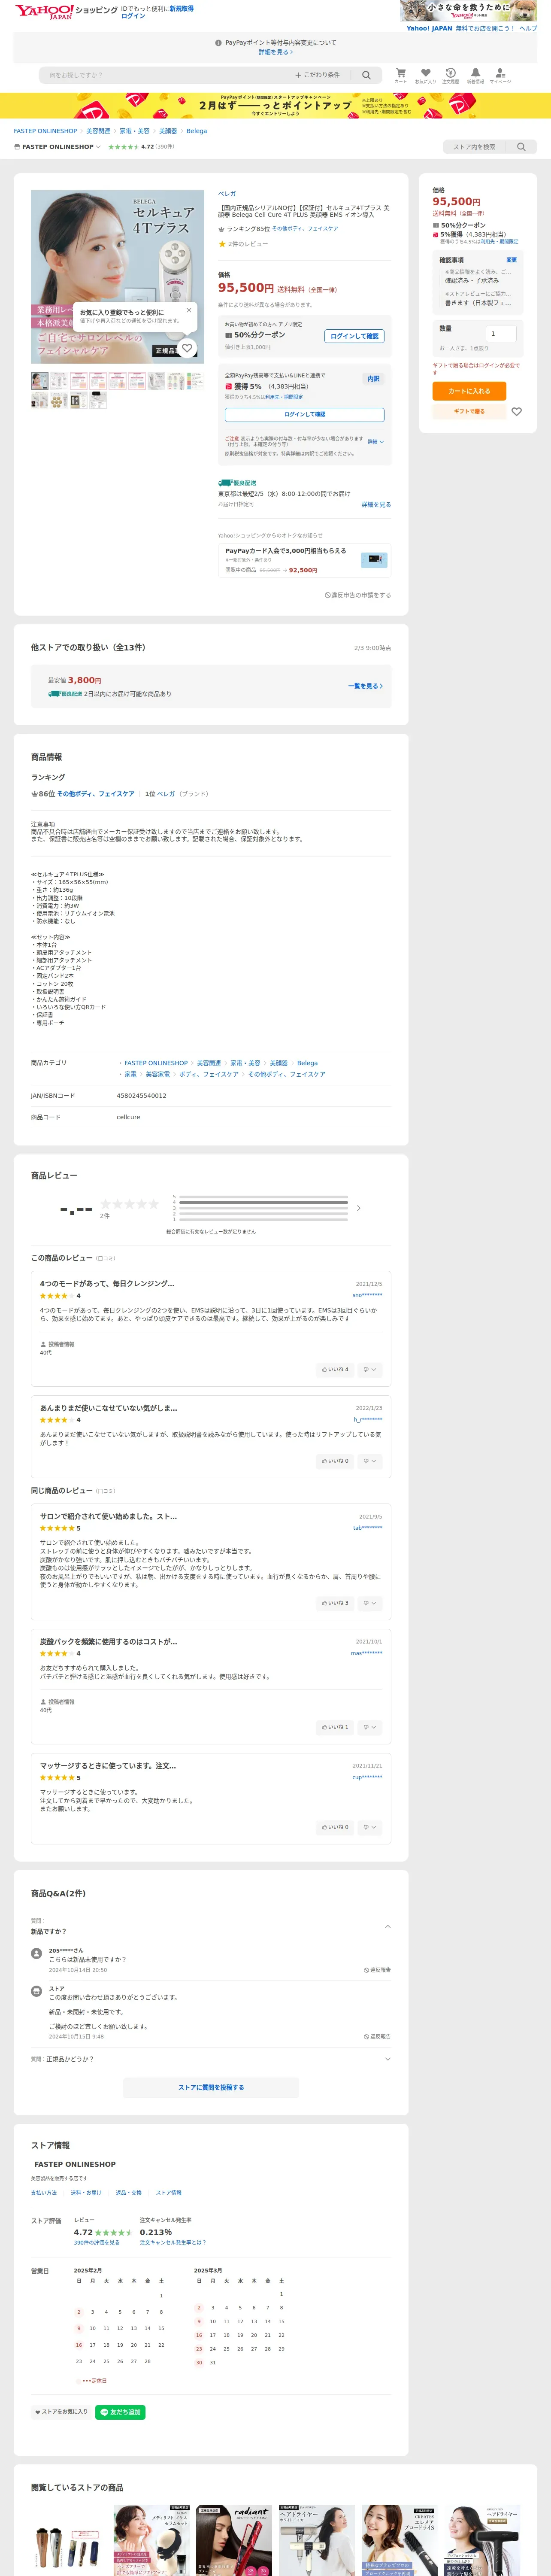551x2576 pixels.
Task: Open the Belega link in the top breadcrumb
Action: pos(197,131)
